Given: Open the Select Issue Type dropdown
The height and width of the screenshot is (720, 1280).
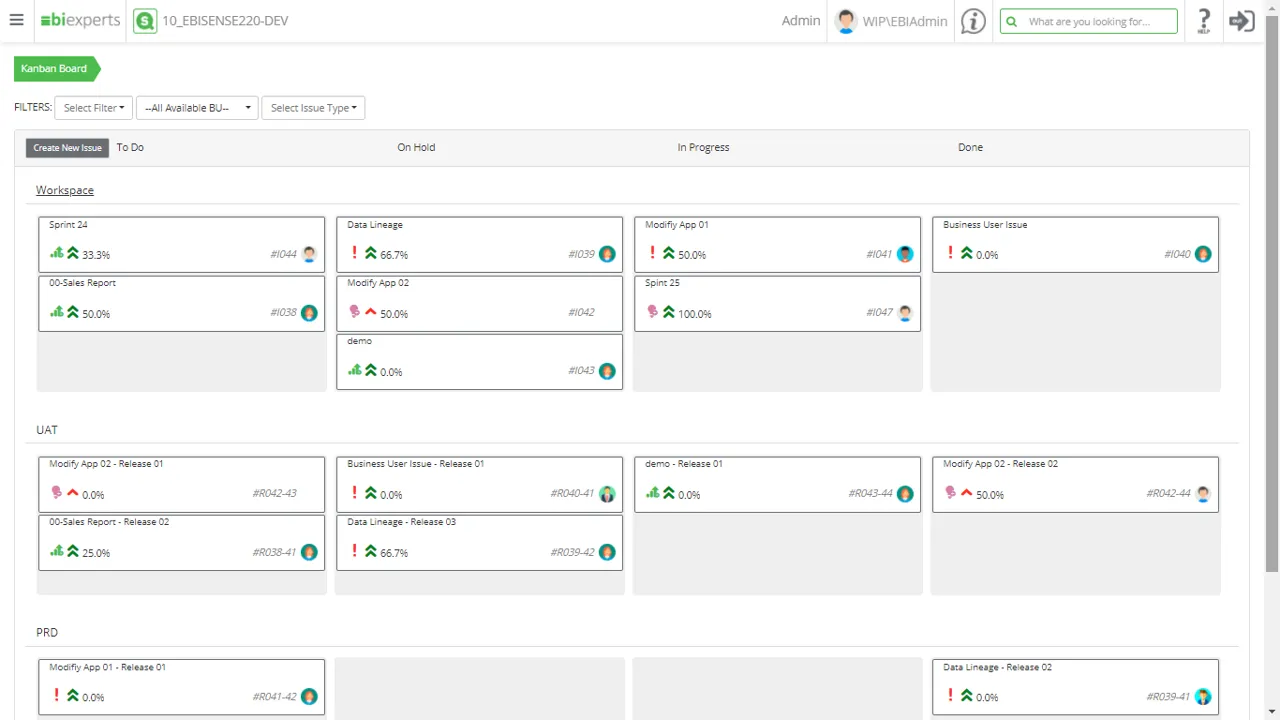Looking at the screenshot, I should click(313, 108).
